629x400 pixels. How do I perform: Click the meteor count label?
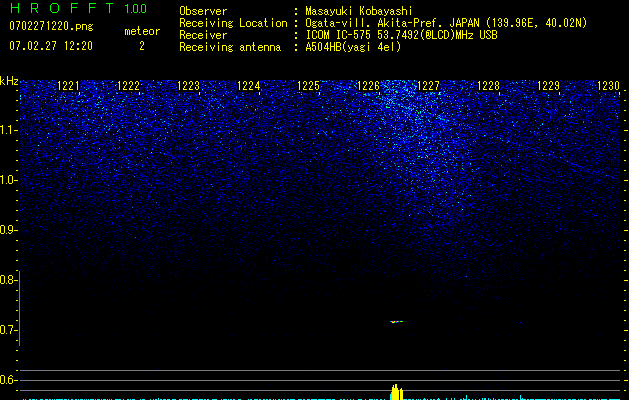pos(142,31)
